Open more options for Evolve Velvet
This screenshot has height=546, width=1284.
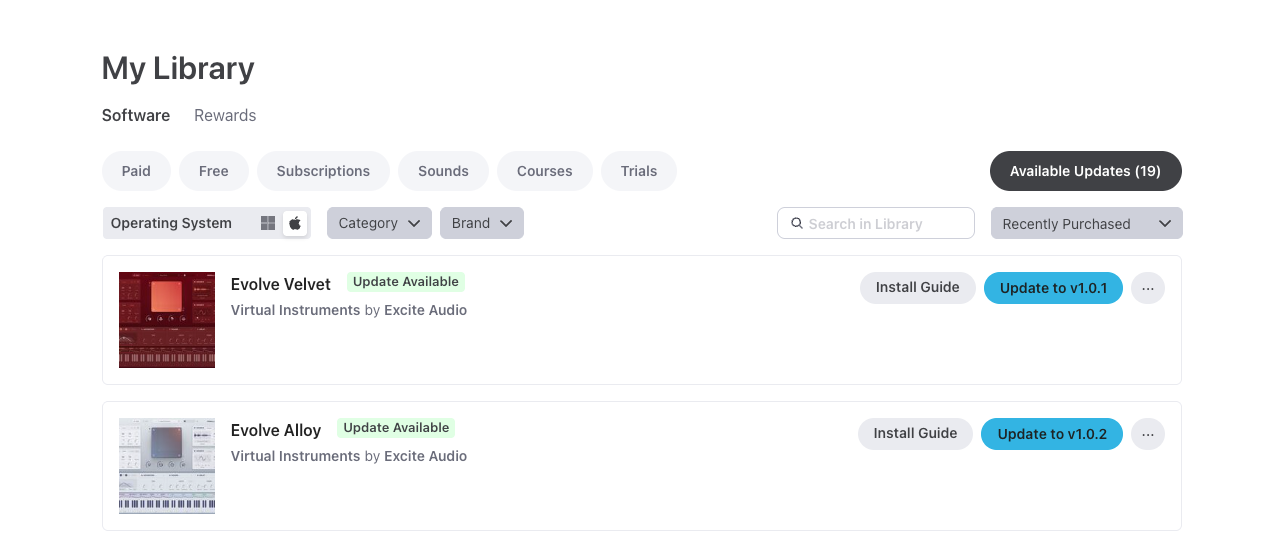1147,288
